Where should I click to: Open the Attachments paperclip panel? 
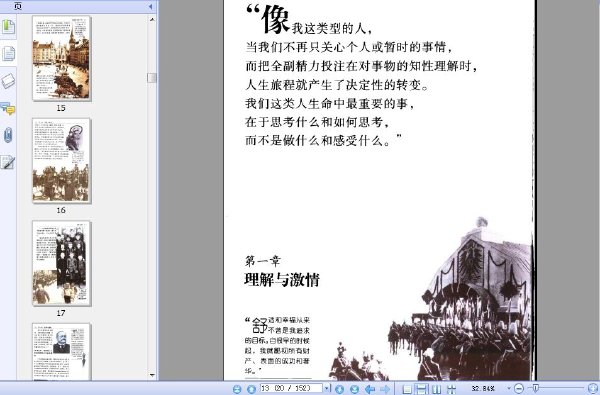pyautogui.click(x=8, y=135)
